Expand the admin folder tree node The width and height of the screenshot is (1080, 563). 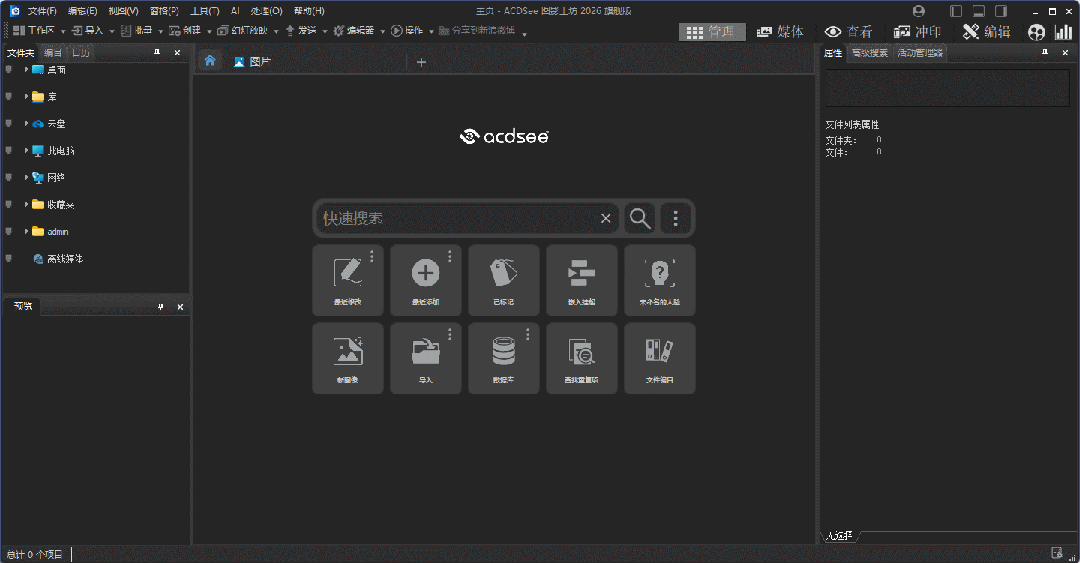pos(26,232)
